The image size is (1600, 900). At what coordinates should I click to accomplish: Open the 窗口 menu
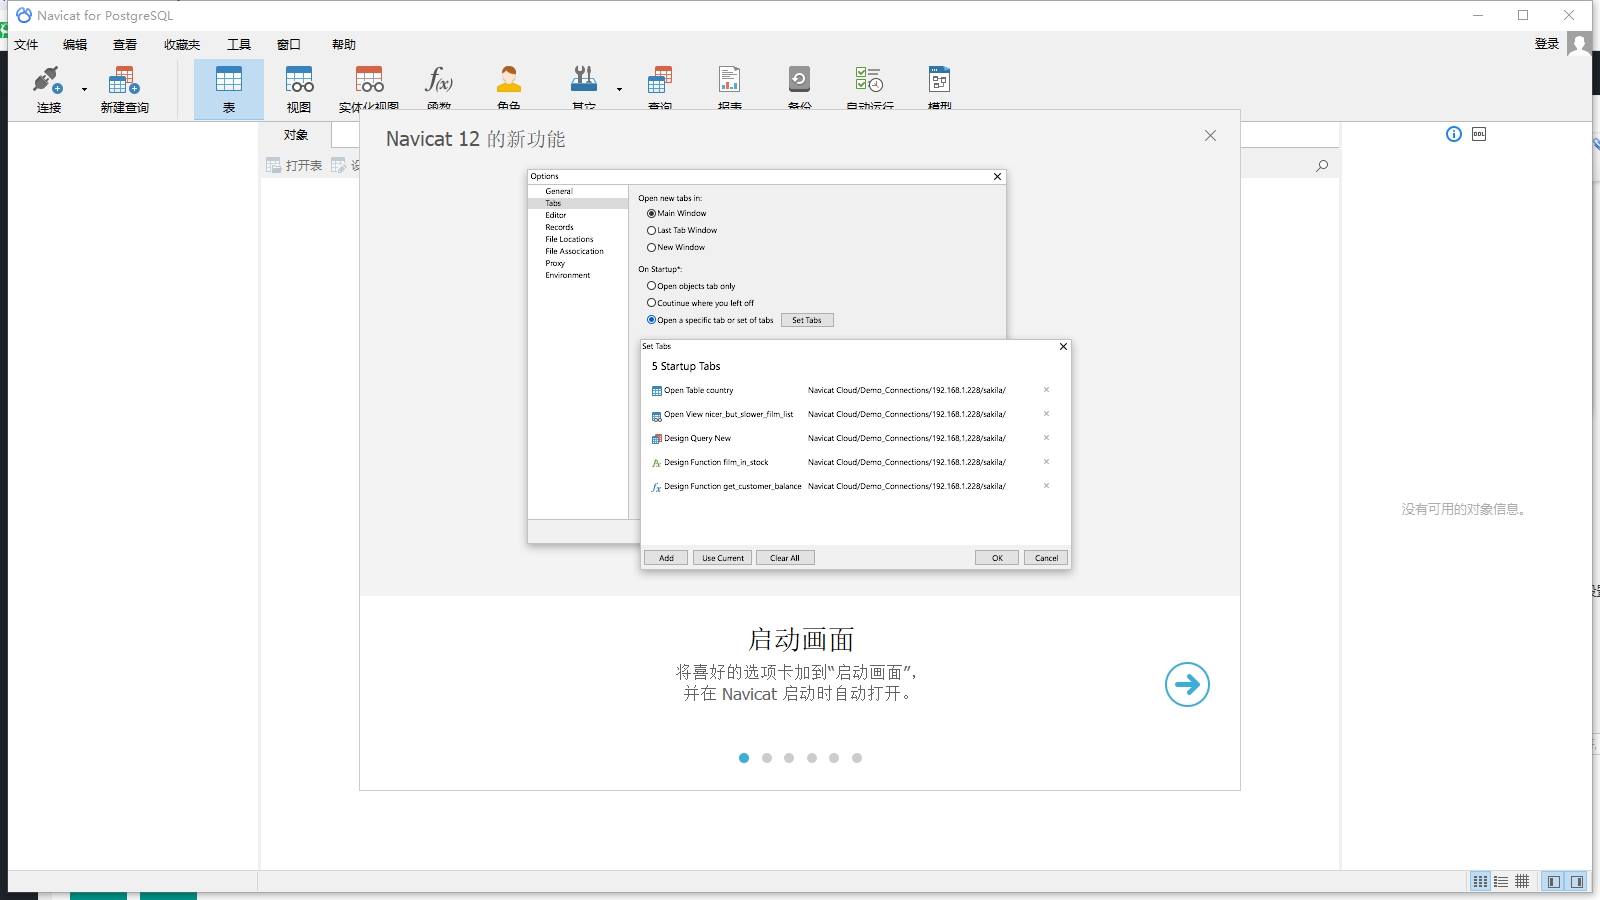289,45
